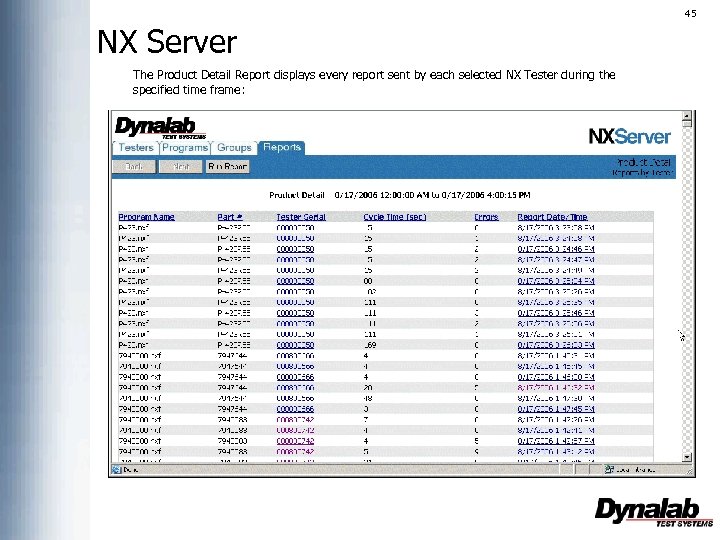This screenshot has width=720, height=540.
Task: Click the Local intranet zone icon
Action: click(609, 469)
